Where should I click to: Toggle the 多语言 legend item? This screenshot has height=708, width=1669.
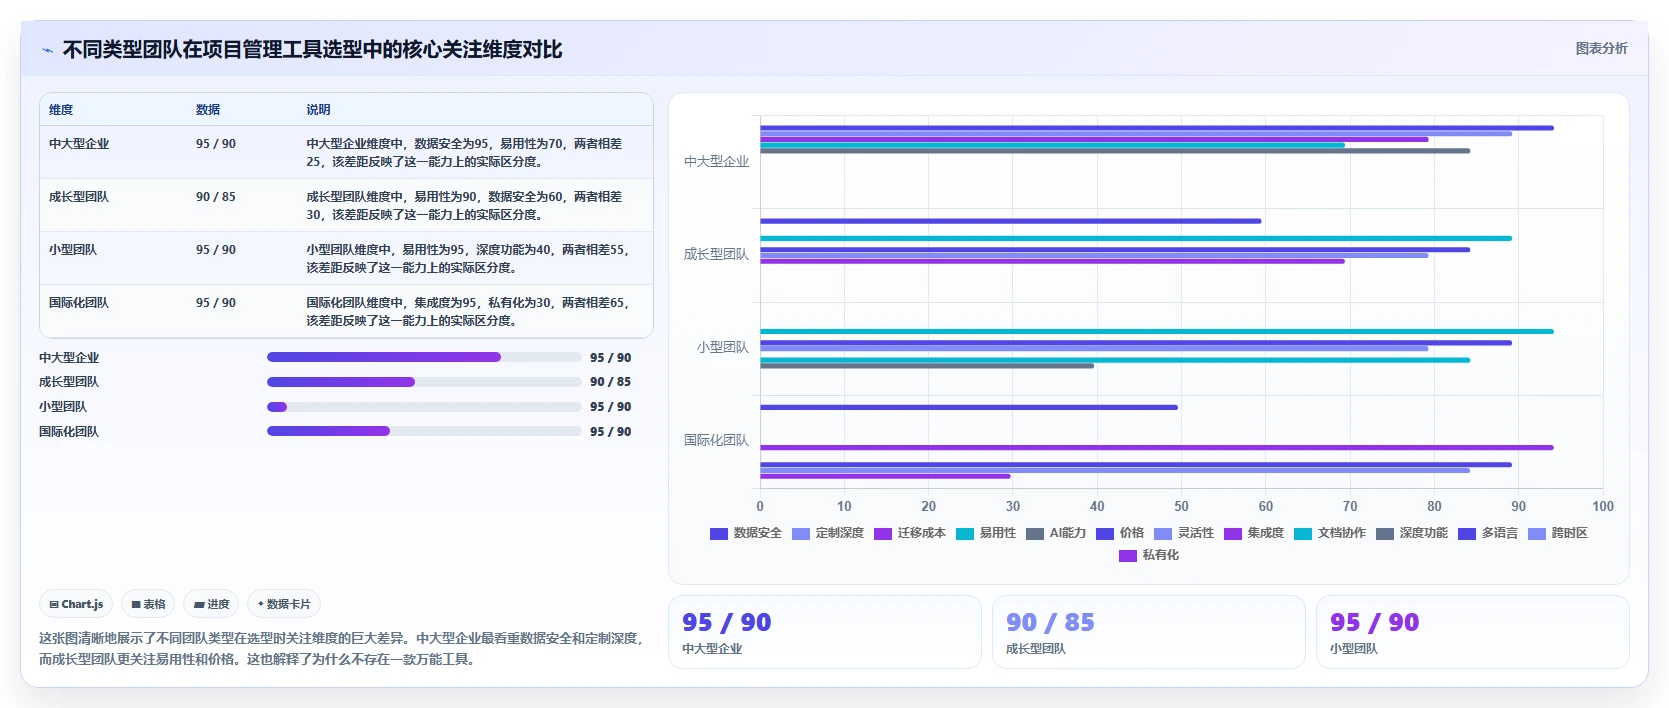1488,533
